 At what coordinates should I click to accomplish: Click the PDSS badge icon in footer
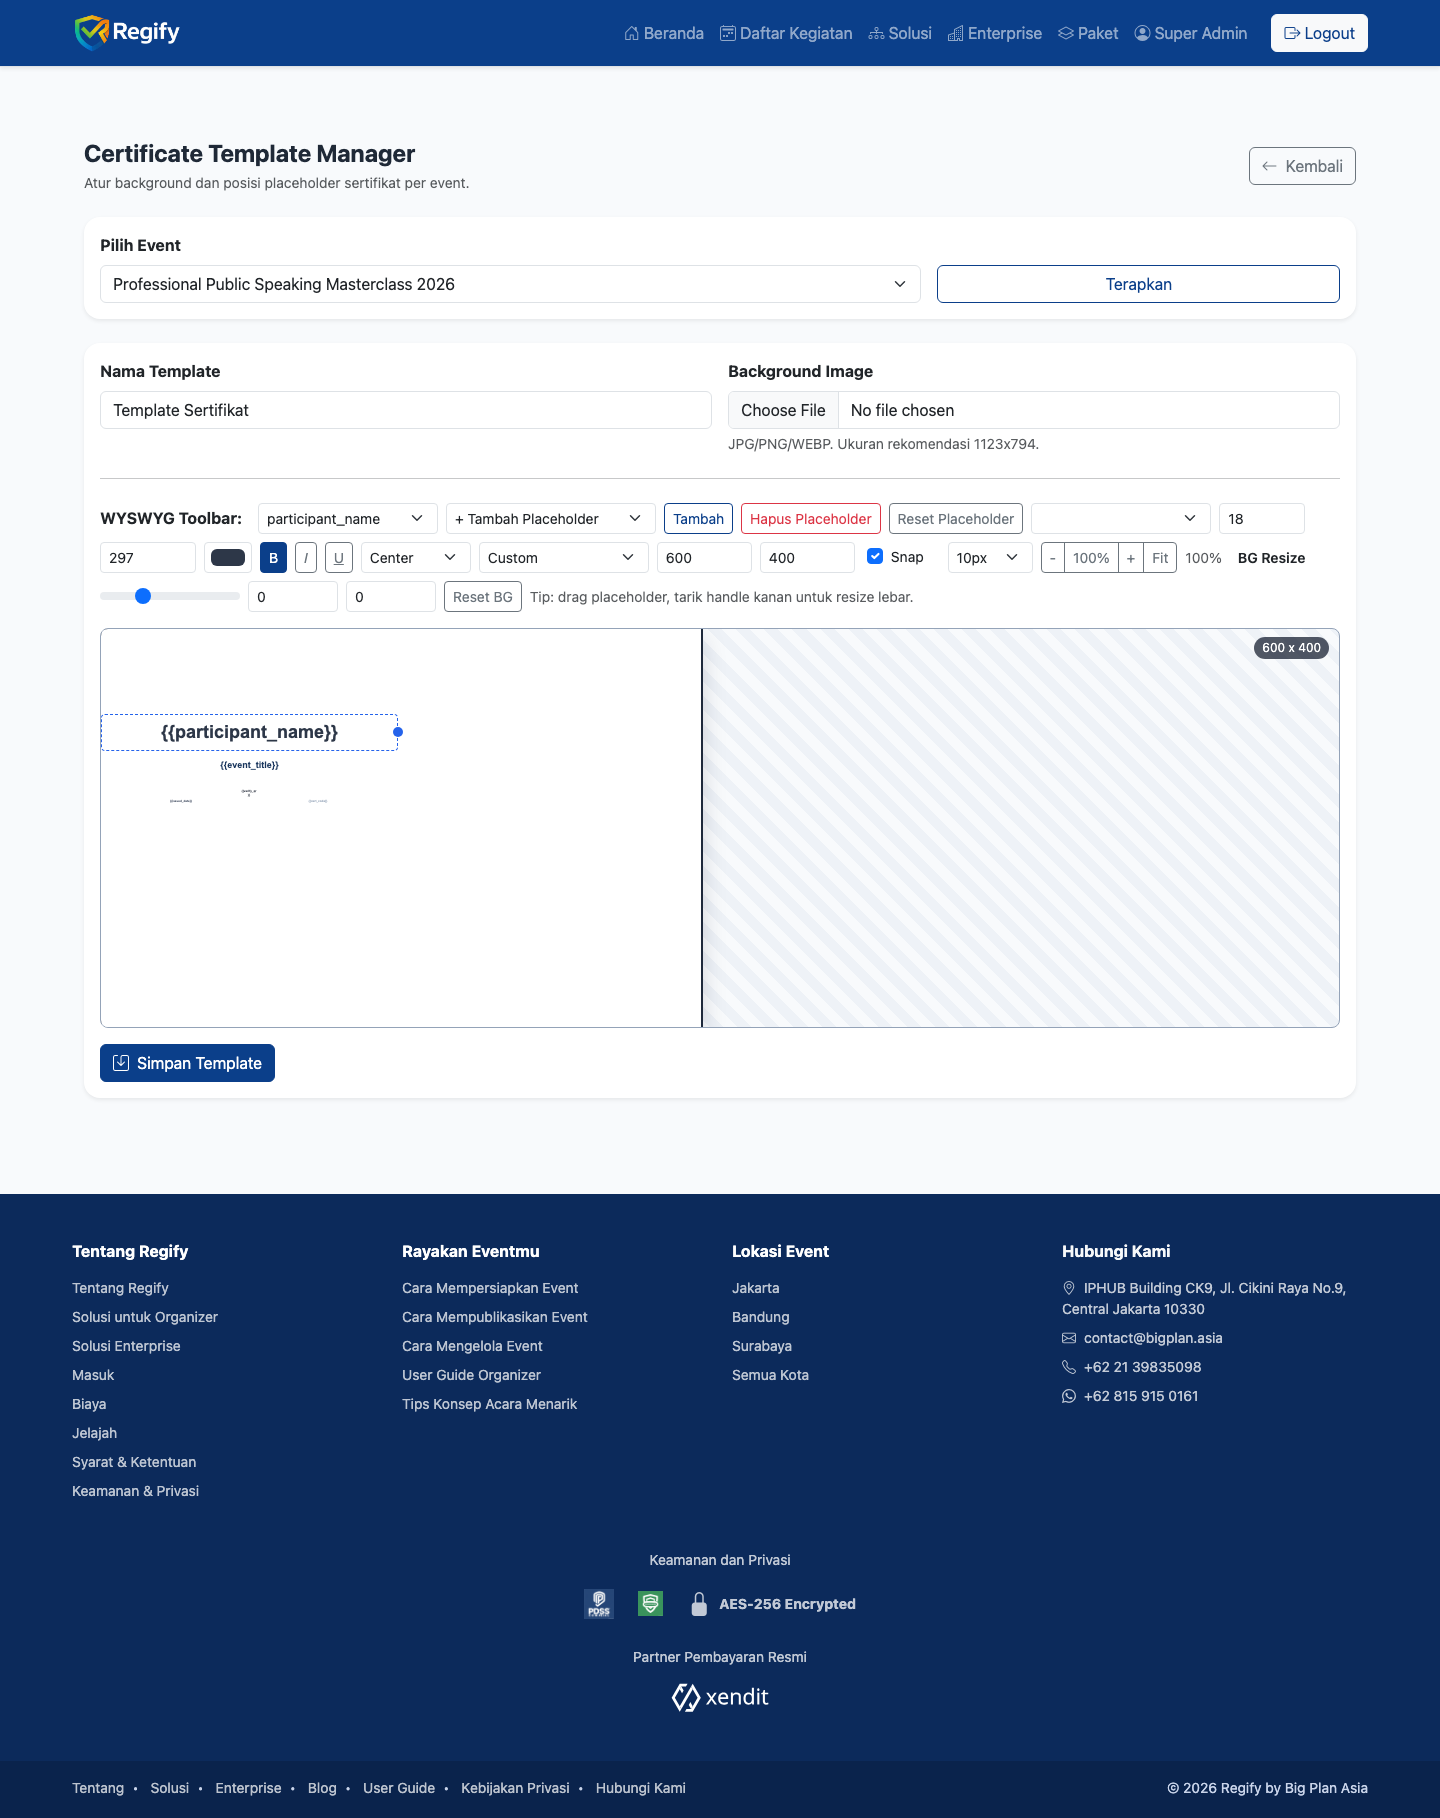[599, 1604]
